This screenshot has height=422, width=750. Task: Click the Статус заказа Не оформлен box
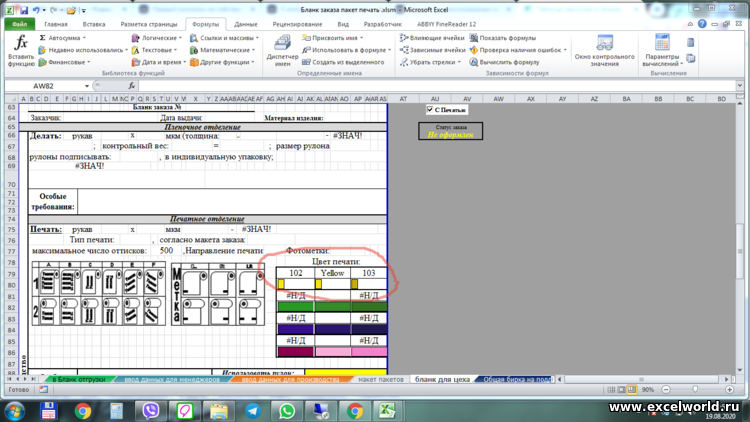pyautogui.click(x=451, y=131)
